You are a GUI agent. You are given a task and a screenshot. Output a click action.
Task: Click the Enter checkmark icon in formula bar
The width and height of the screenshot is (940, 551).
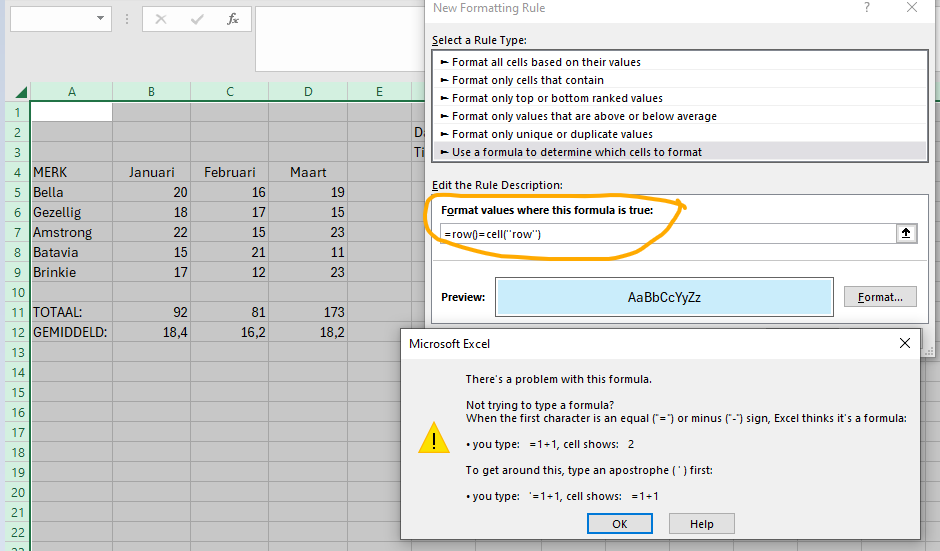point(197,19)
